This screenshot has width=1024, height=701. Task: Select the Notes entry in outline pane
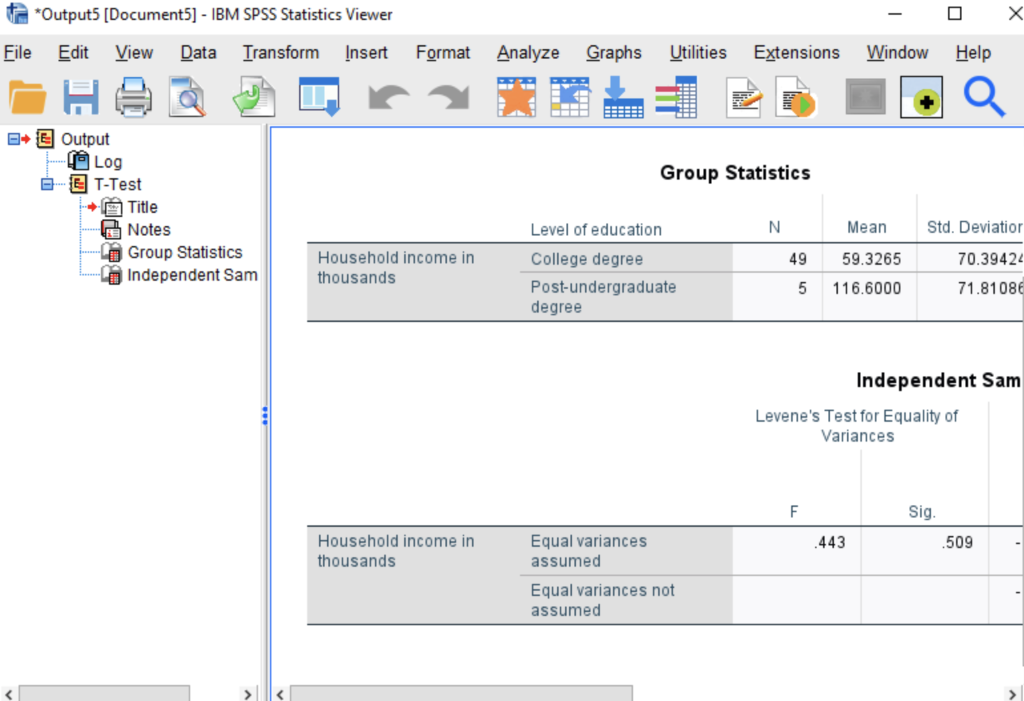[x=147, y=229]
